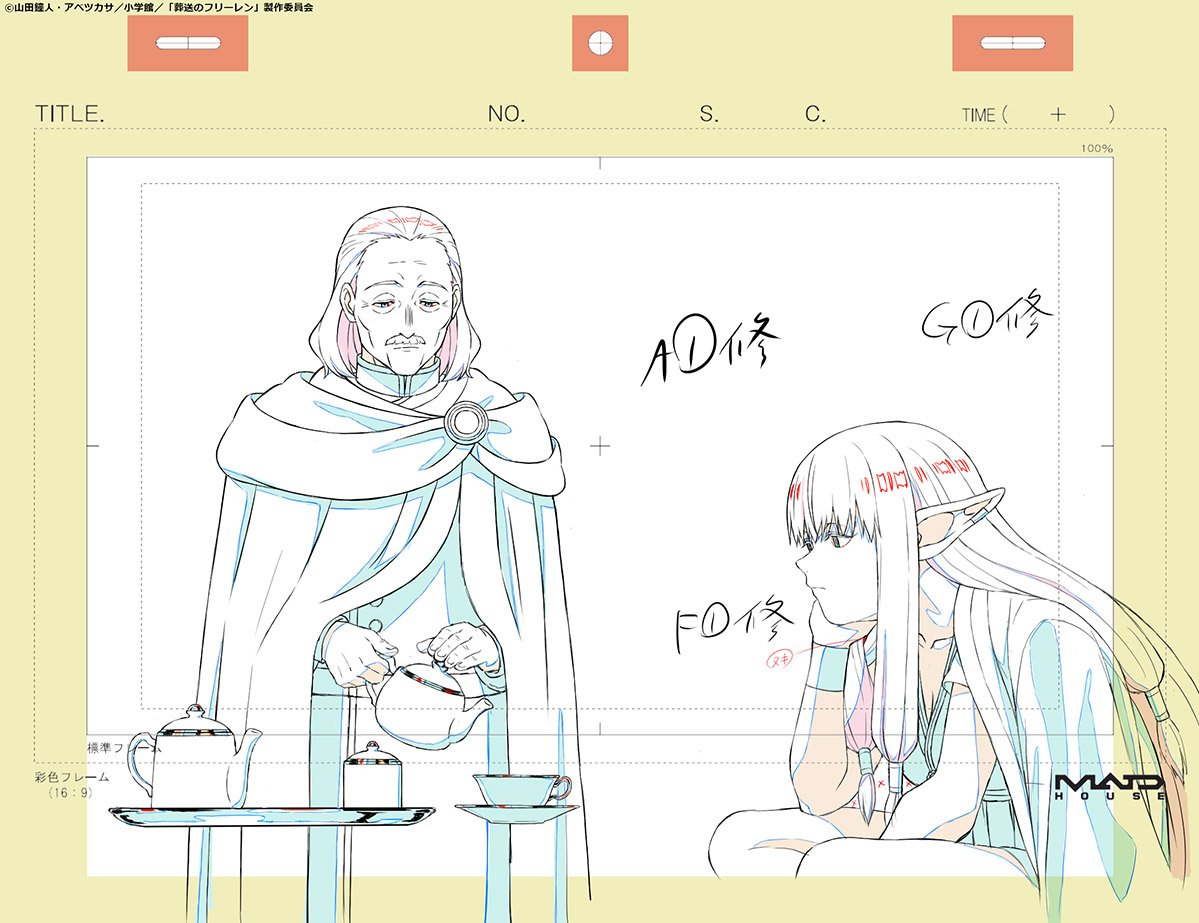
Task: Click the handwritten "FD修" note
Action: point(733,623)
